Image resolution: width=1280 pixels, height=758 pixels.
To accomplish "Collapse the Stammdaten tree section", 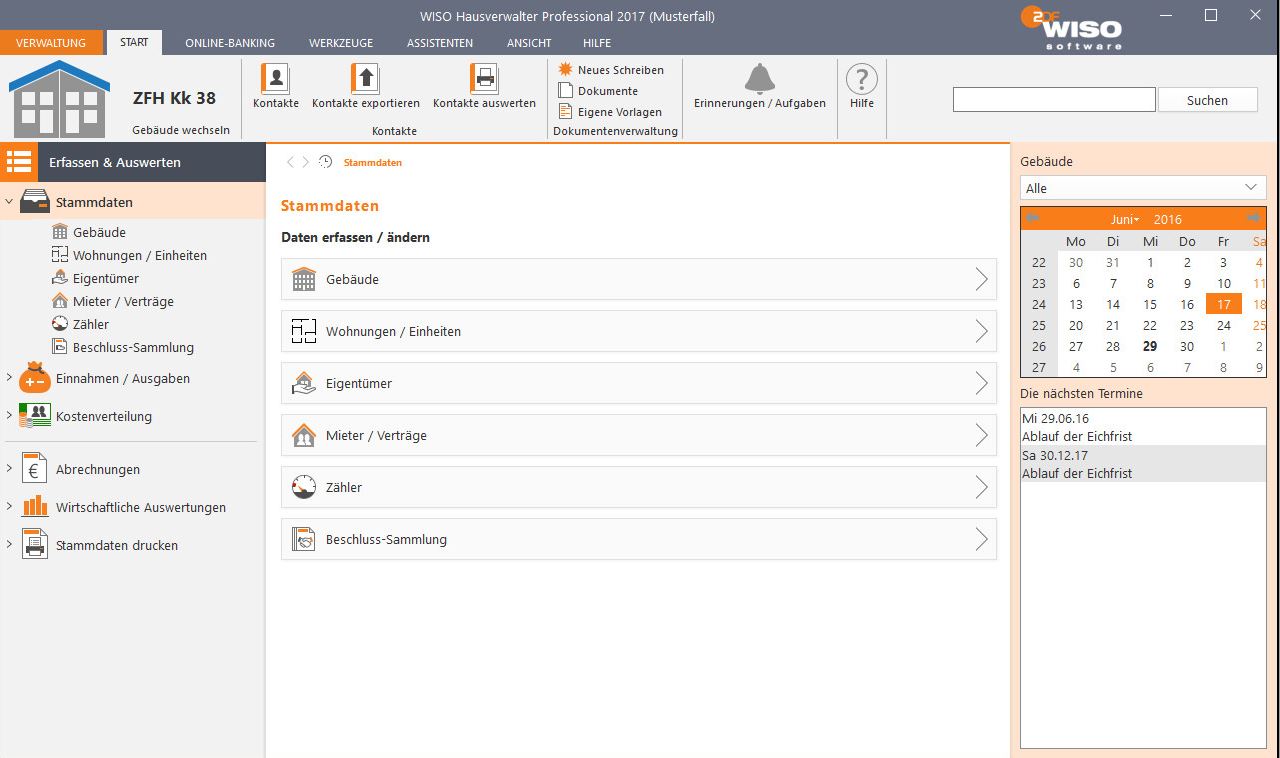I will (x=10, y=202).
